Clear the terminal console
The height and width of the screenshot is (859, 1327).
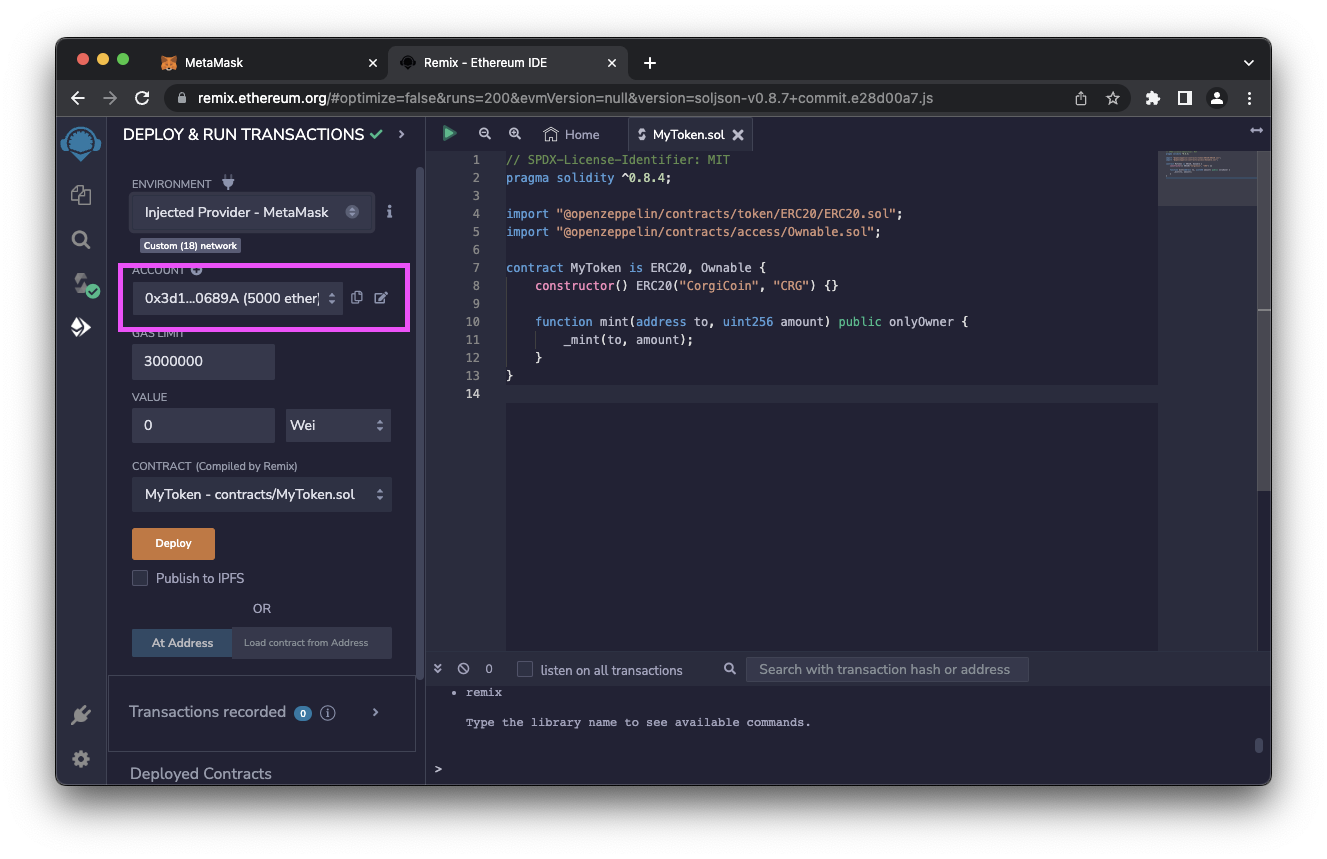click(x=463, y=669)
